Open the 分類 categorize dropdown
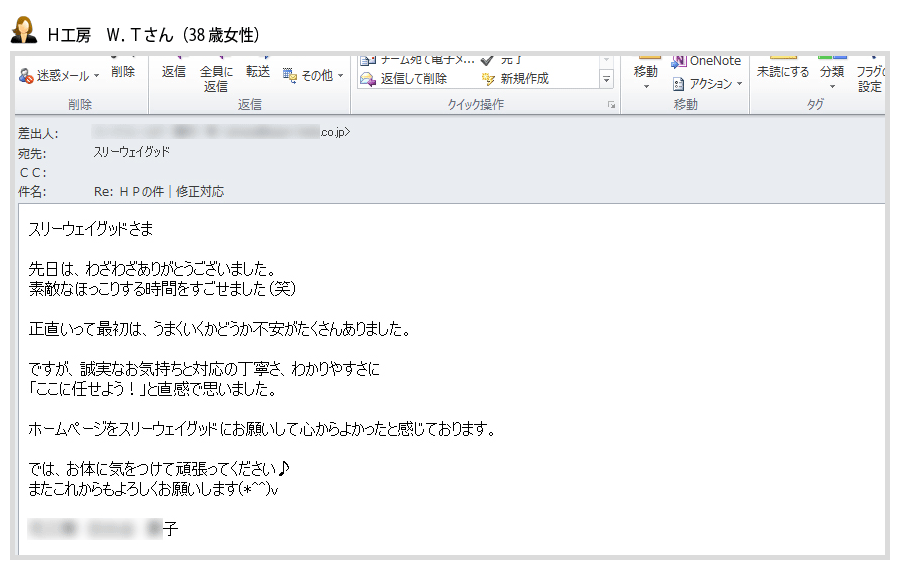This screenshot has height=575, width=900. tap(832, 76)
